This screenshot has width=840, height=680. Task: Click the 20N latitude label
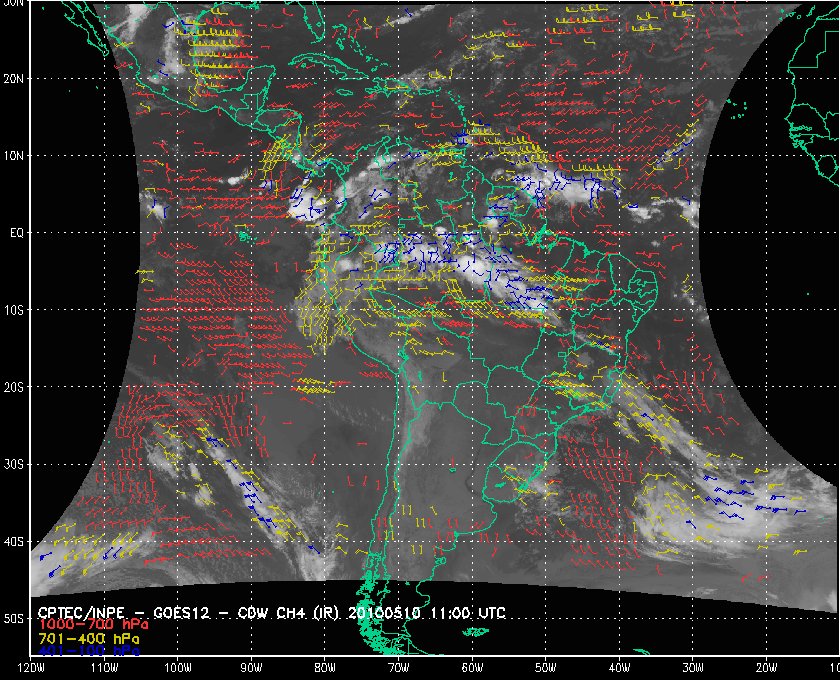coord(13,79)
